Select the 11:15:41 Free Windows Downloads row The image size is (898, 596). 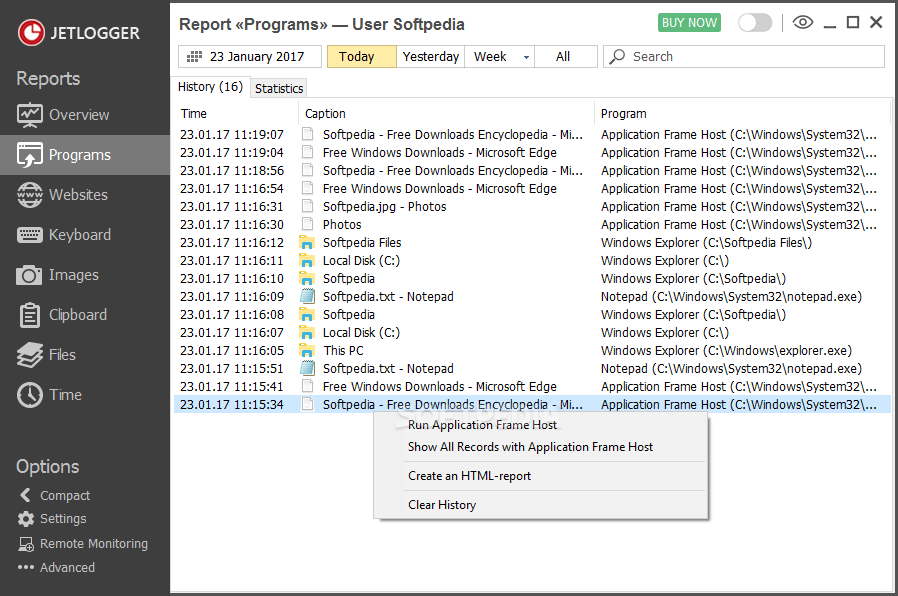(532, 387)
